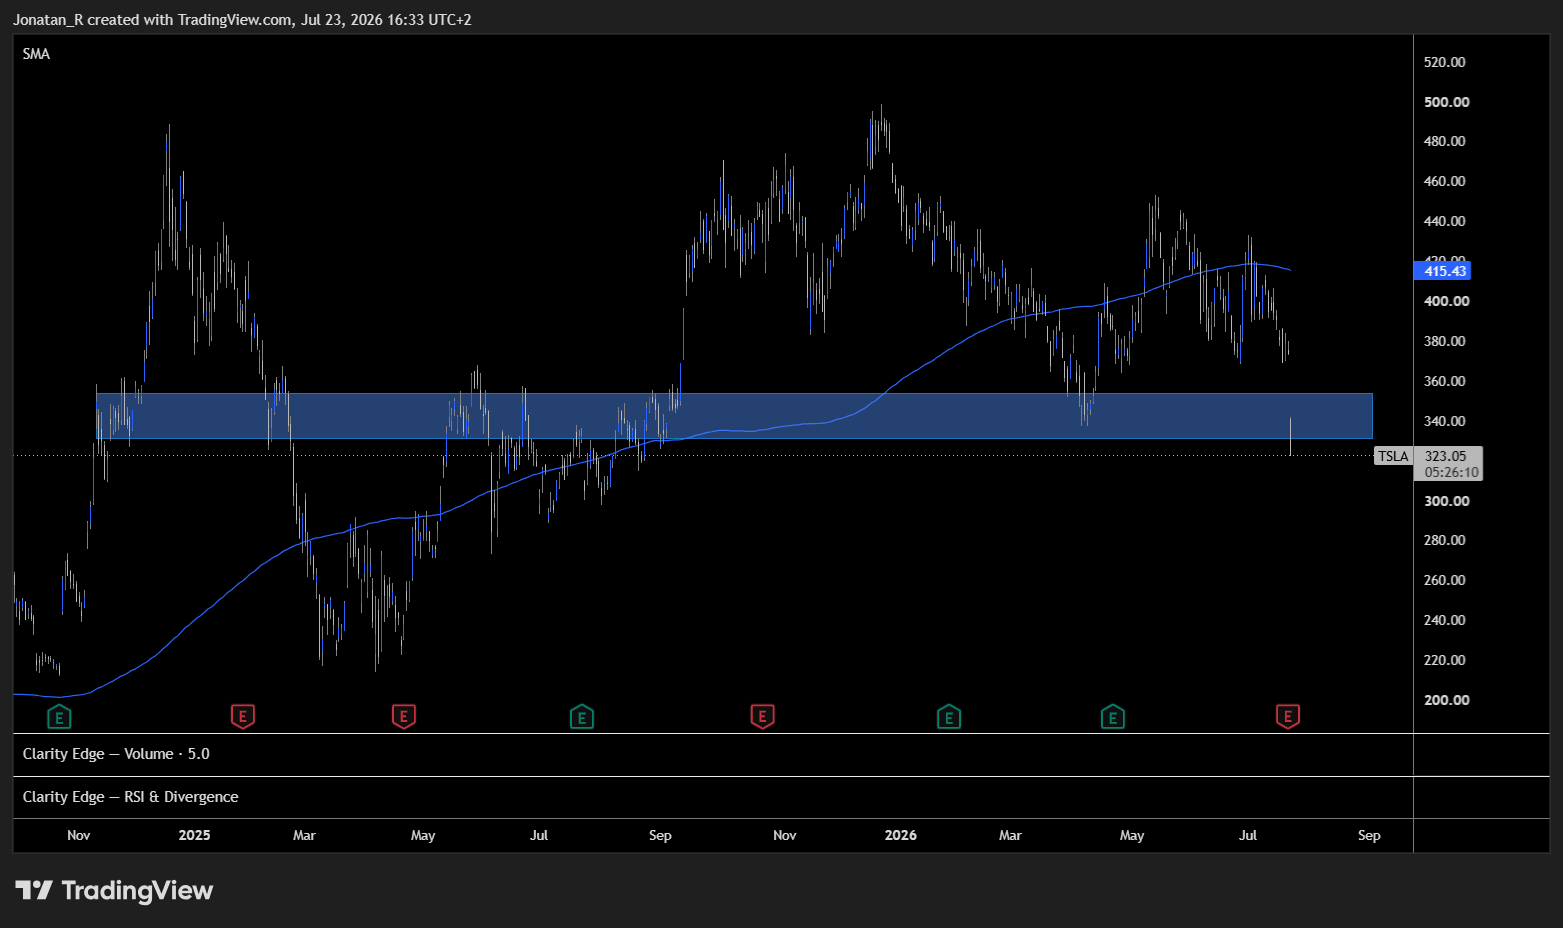Open the Clarity Edge RSI & Divergence label
This screenshot has width=1563, height=928.
click(130, 797)
